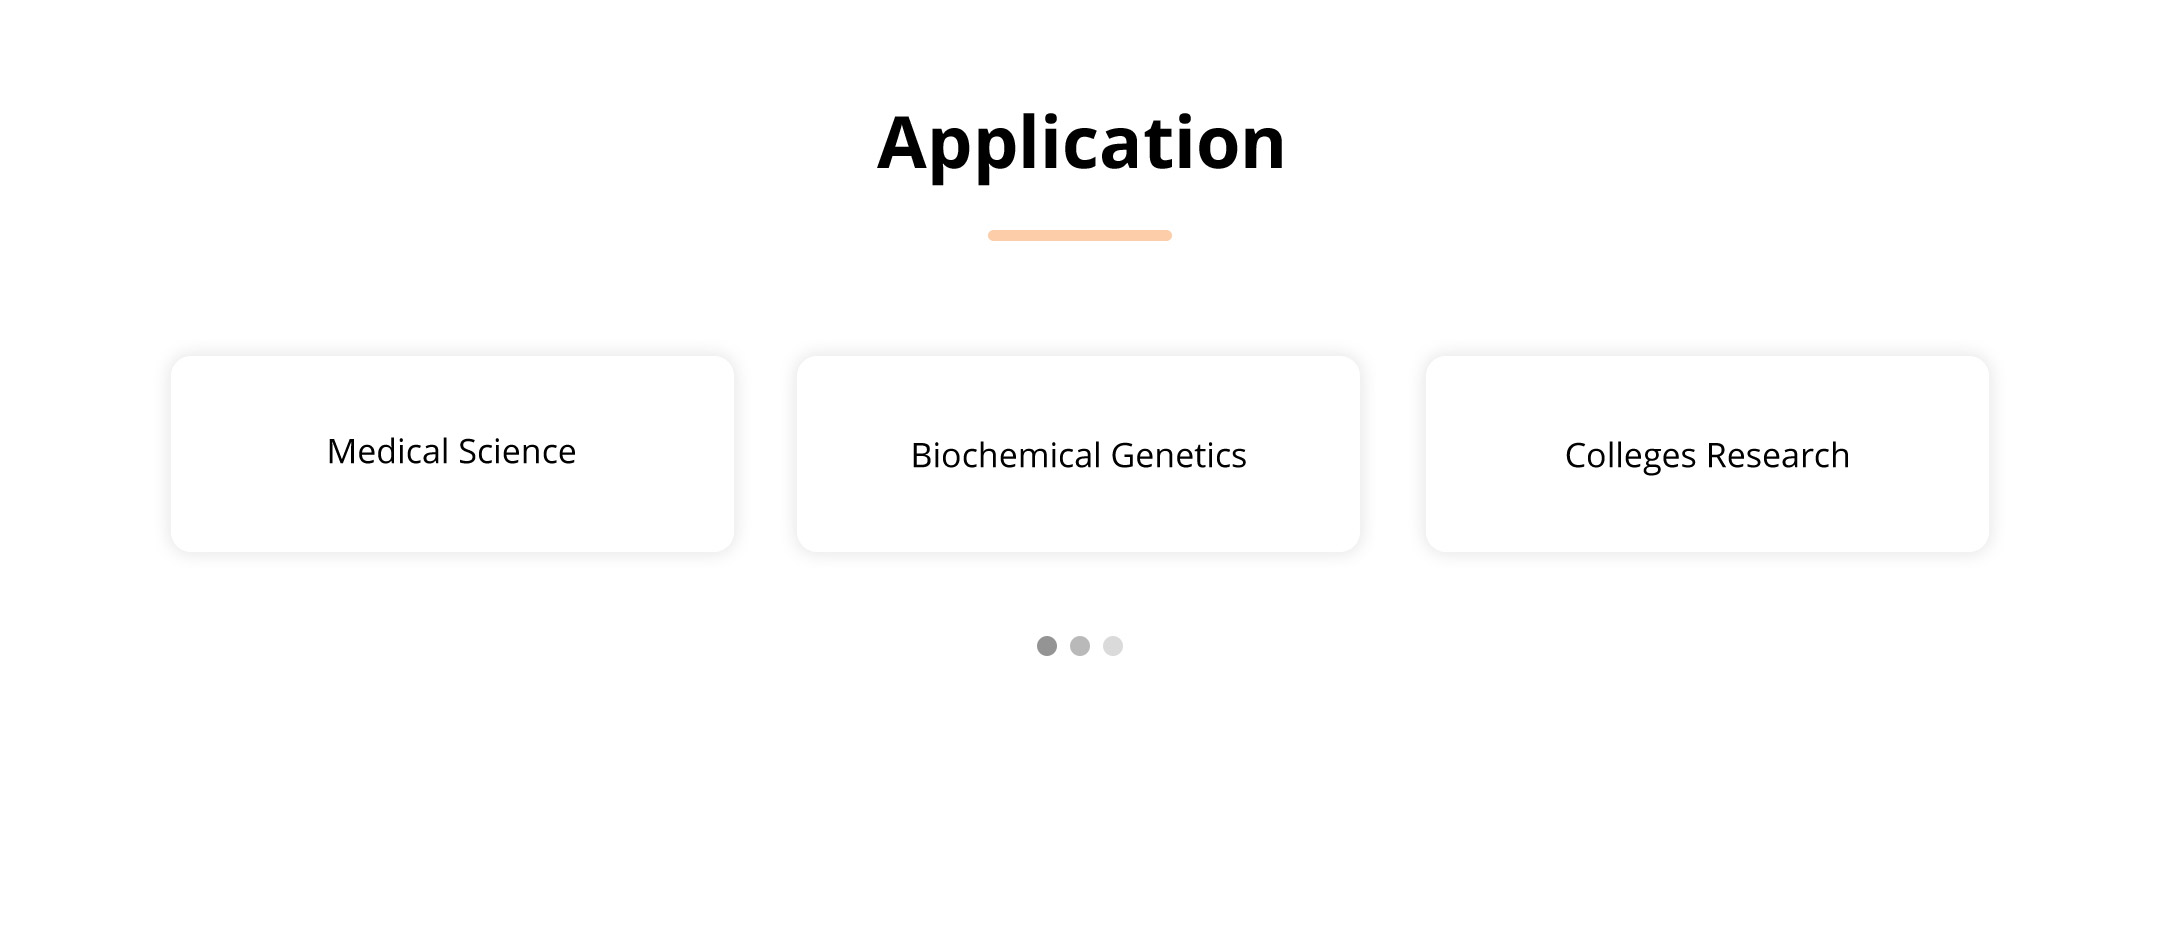2160x930 pixels.
Task: Click the "Colleges Research" text label
Action: click(1707, 456)
